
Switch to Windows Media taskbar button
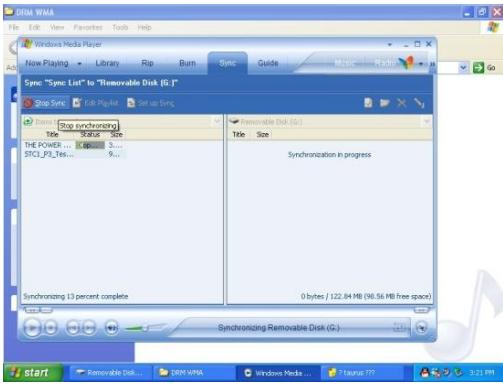(x=278, y=373)
